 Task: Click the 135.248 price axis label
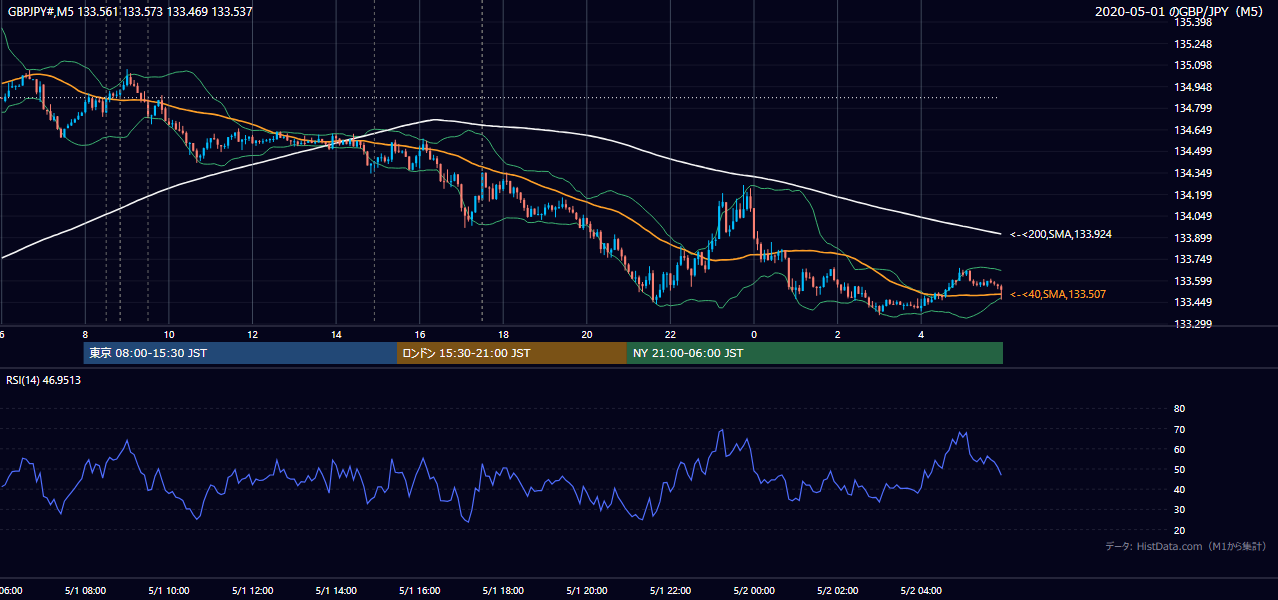(x=1192, y=44)
